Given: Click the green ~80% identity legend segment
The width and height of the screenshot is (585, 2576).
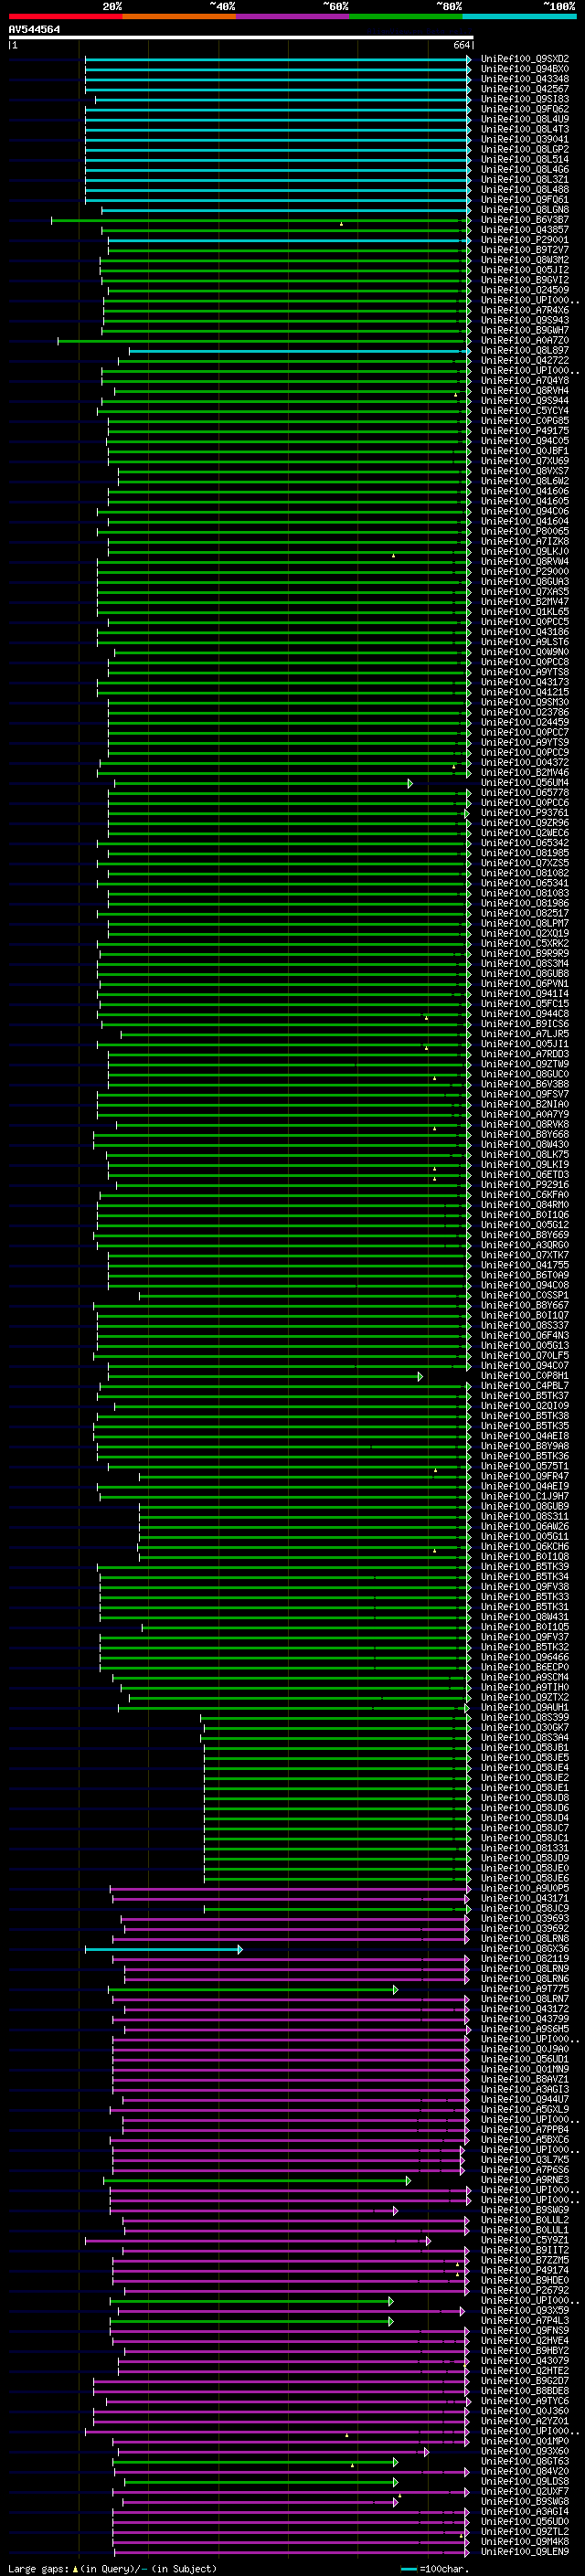Looking at the screenshot, I should click(406, 16).
